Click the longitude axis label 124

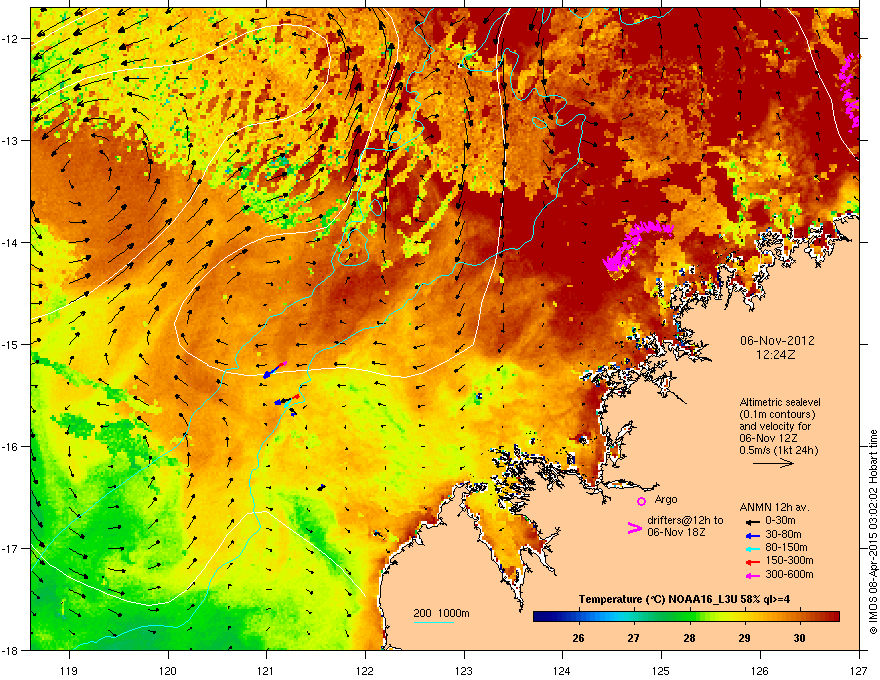point(562,670)
